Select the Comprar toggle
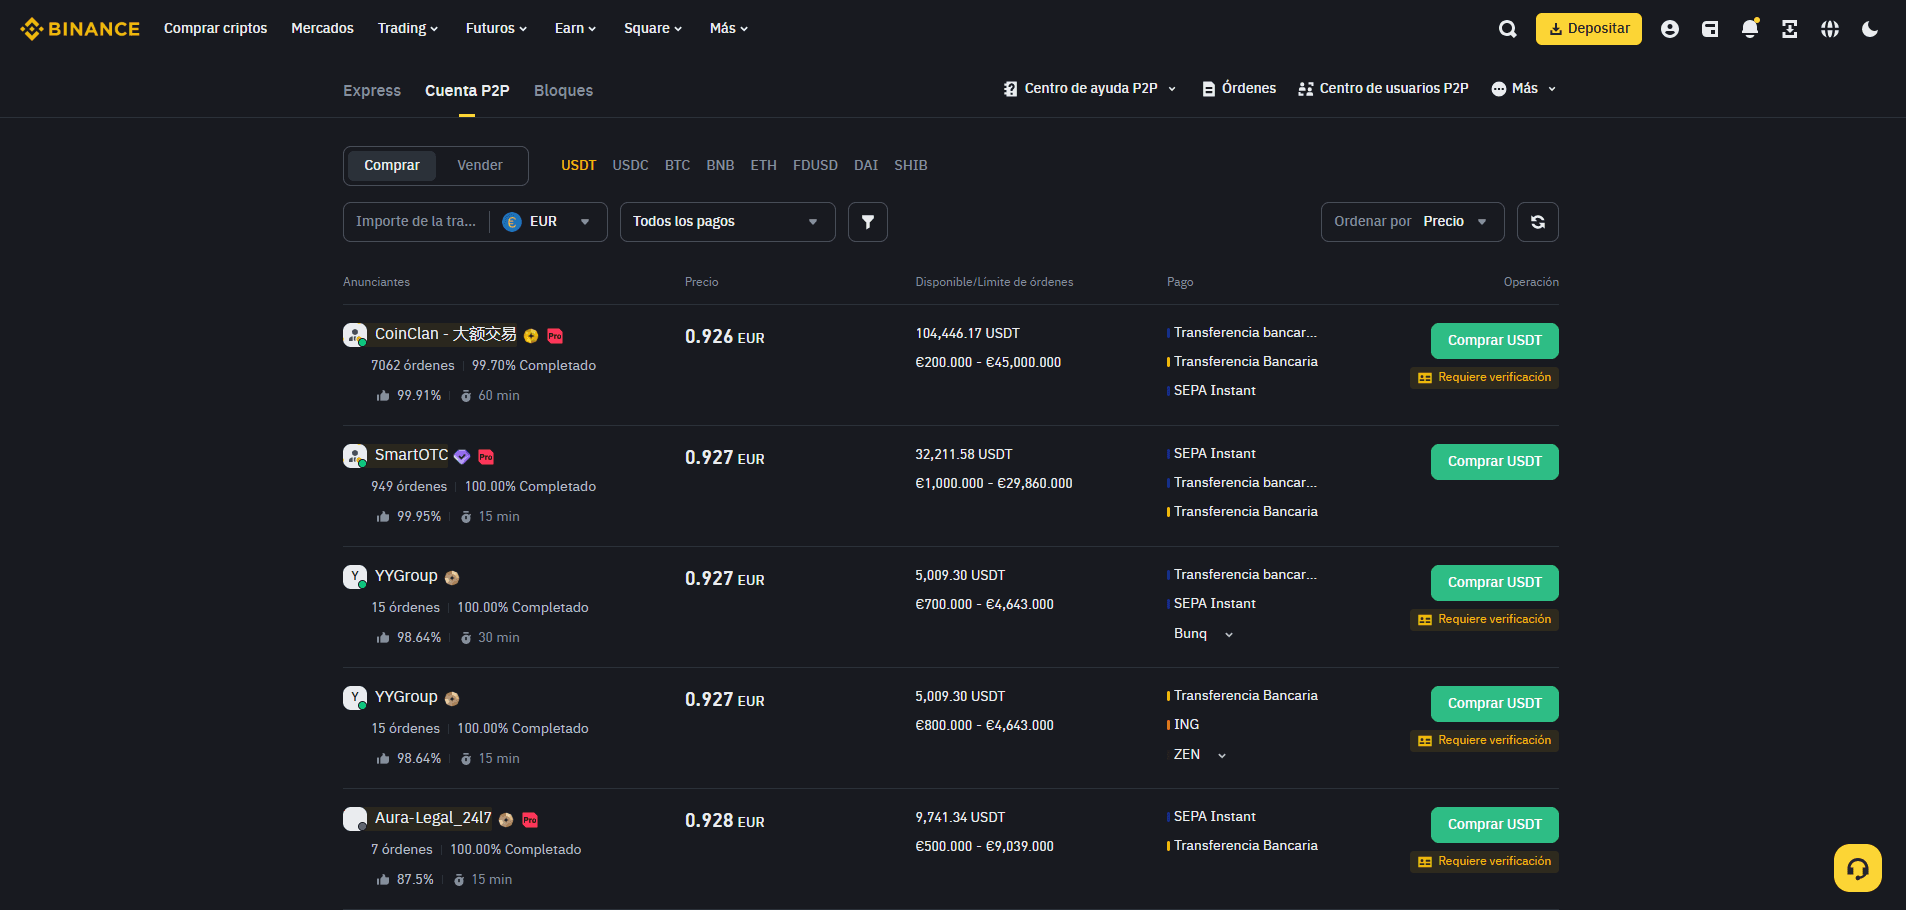The height and width of the screenshot is (910, 1906). [x=392, y=166]
